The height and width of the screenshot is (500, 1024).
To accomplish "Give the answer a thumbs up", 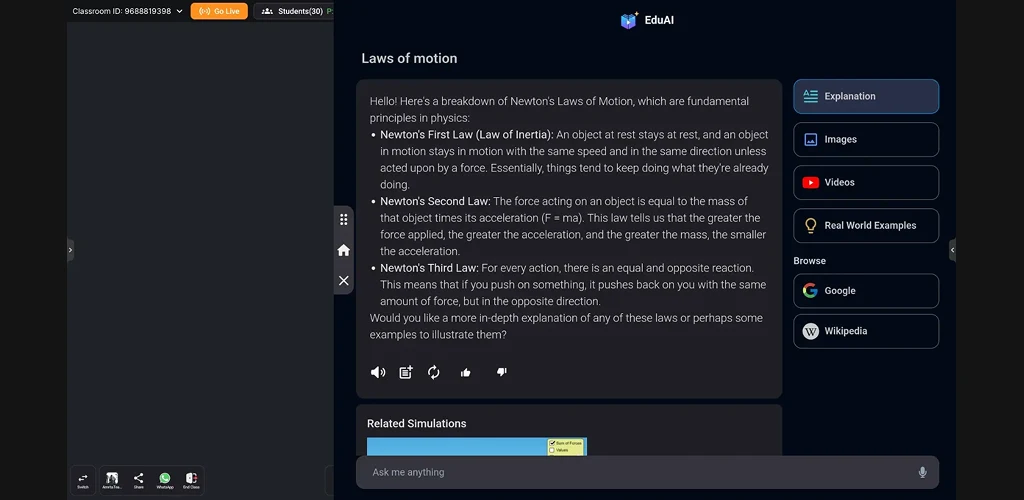I will coord(466,372).
